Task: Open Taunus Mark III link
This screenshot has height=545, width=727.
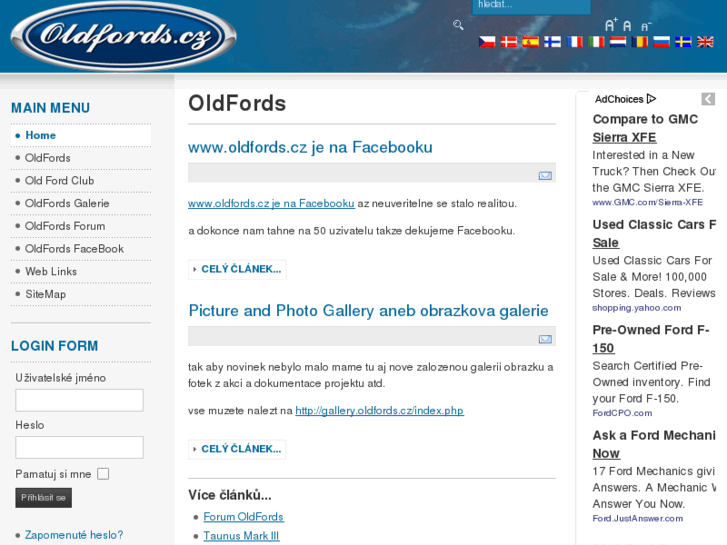Action: coord(241,536)
